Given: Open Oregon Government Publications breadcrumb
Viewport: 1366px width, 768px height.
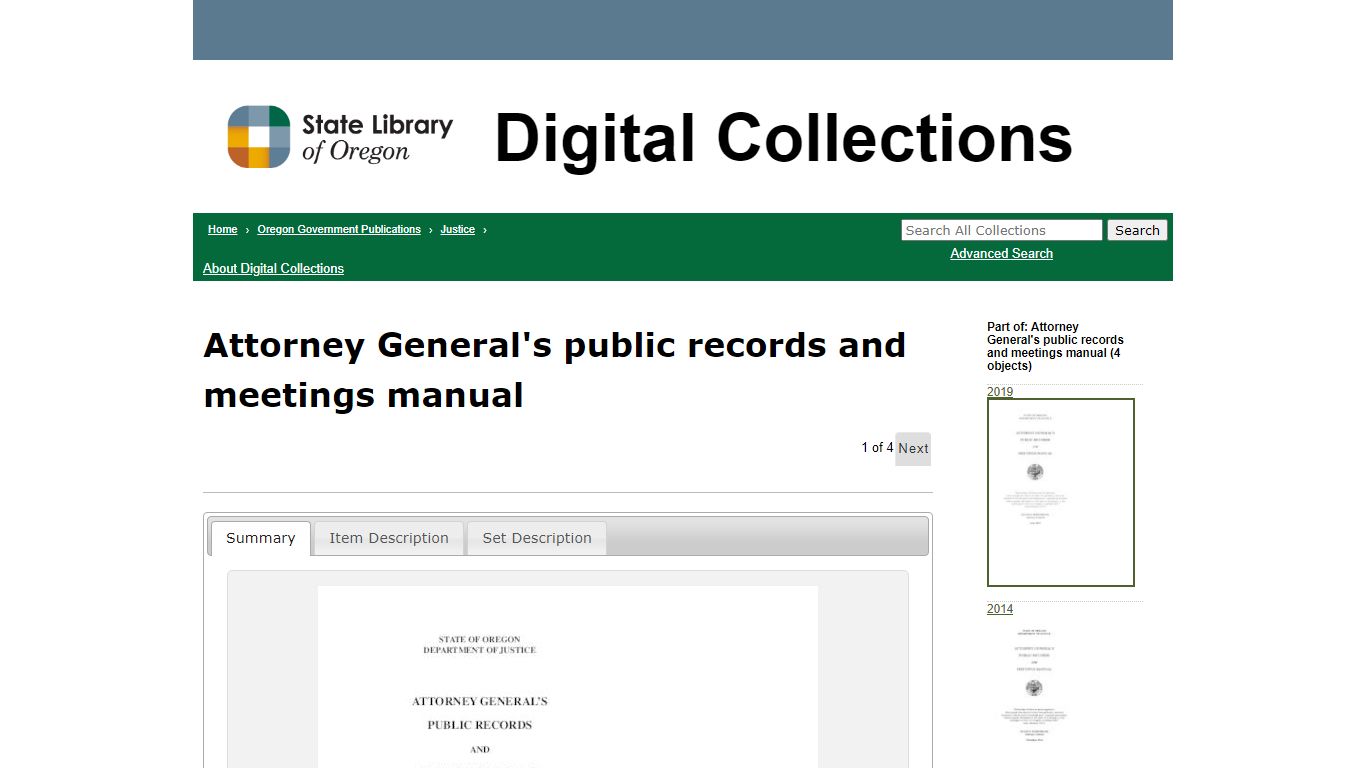Looking at the screenshot, I should [339, 229].
